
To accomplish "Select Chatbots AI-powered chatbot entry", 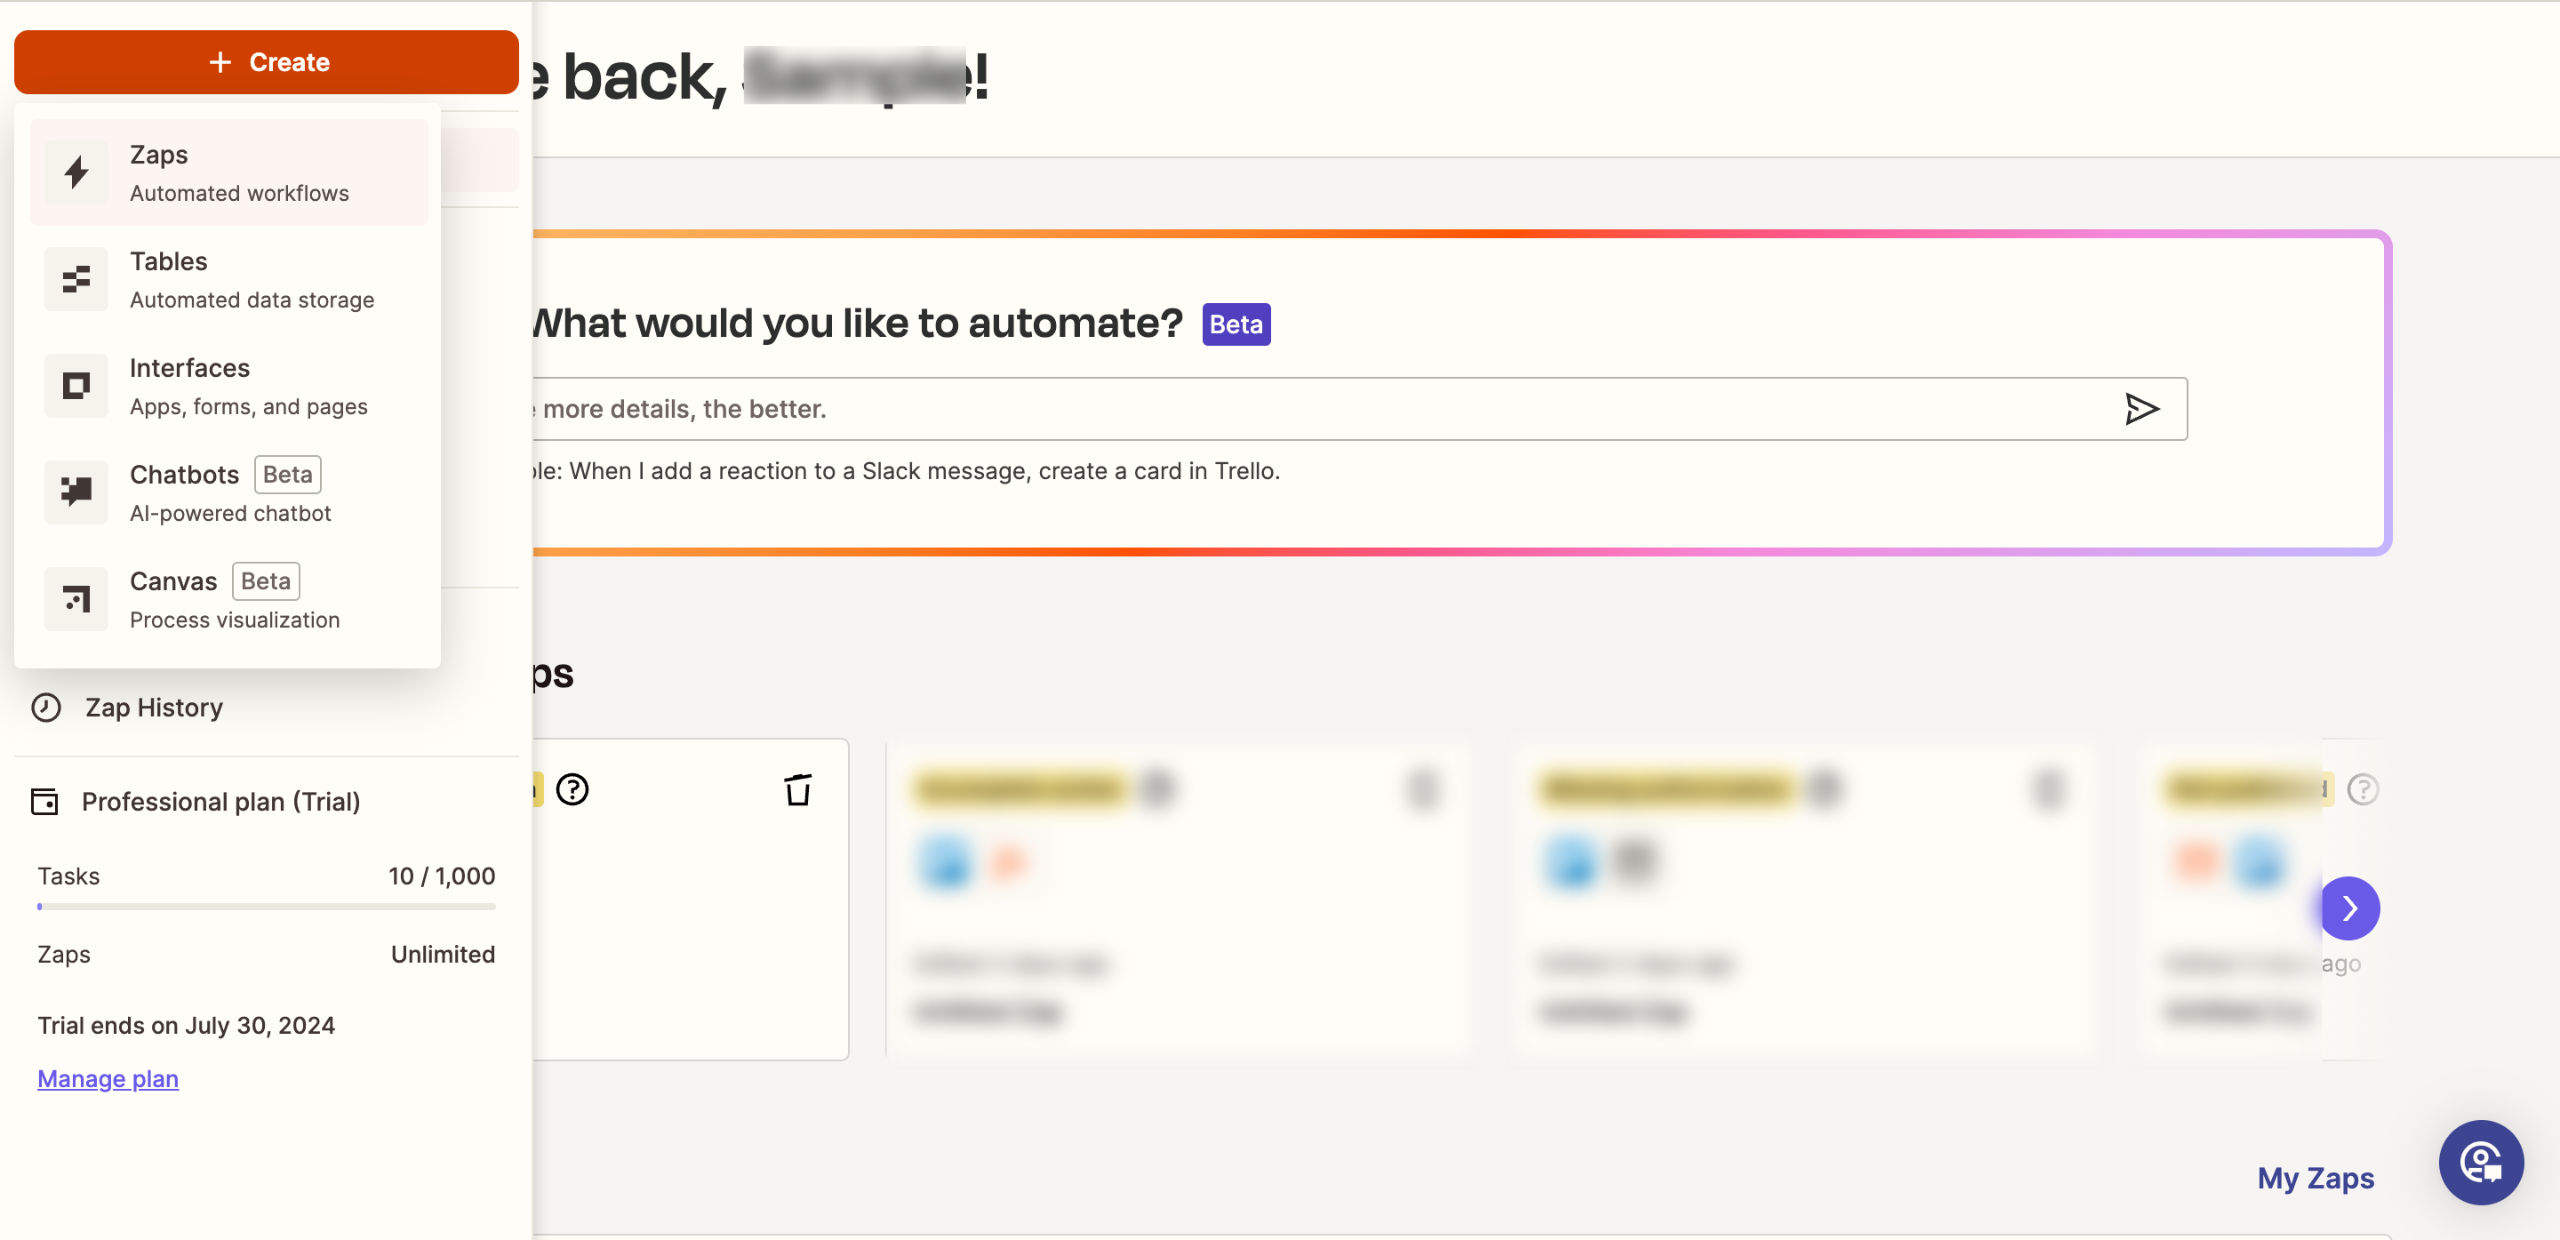I will click(x=230, y=492).
